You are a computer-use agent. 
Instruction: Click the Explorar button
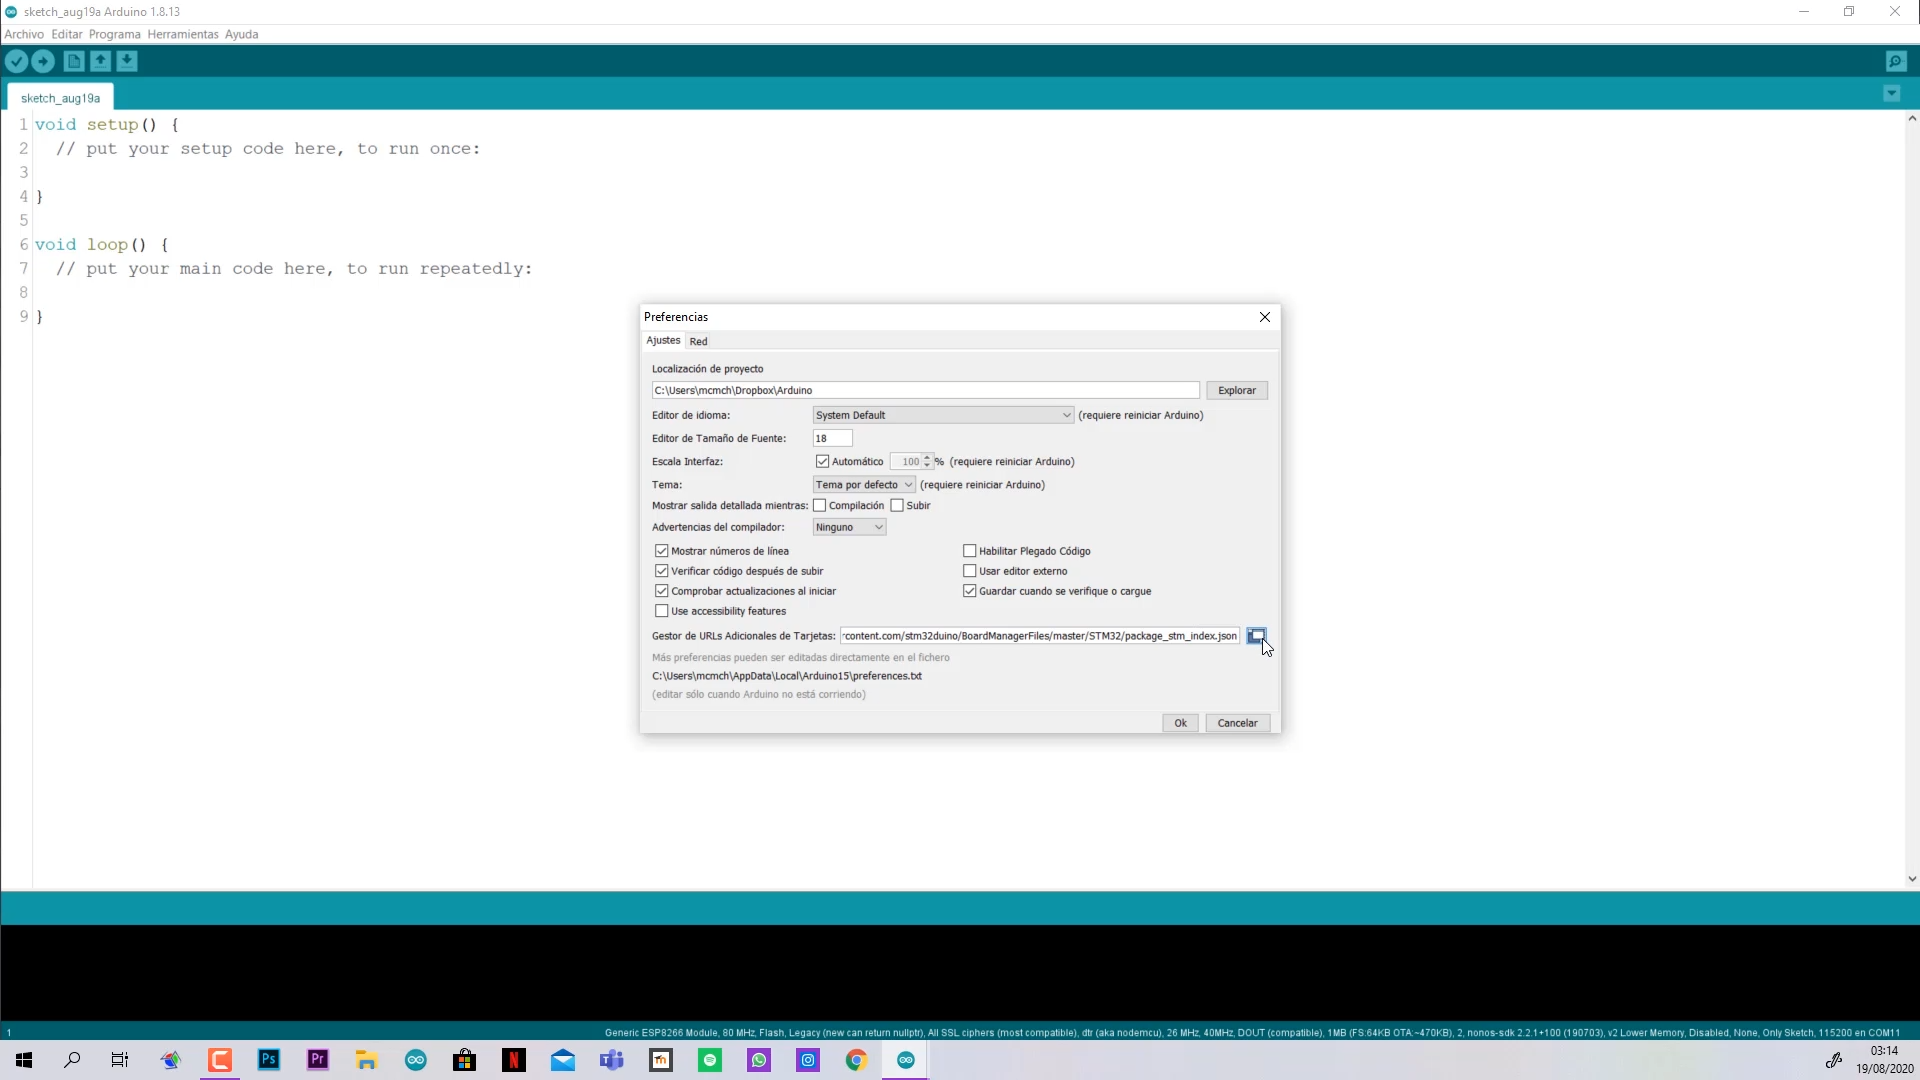coord(1236,391)
